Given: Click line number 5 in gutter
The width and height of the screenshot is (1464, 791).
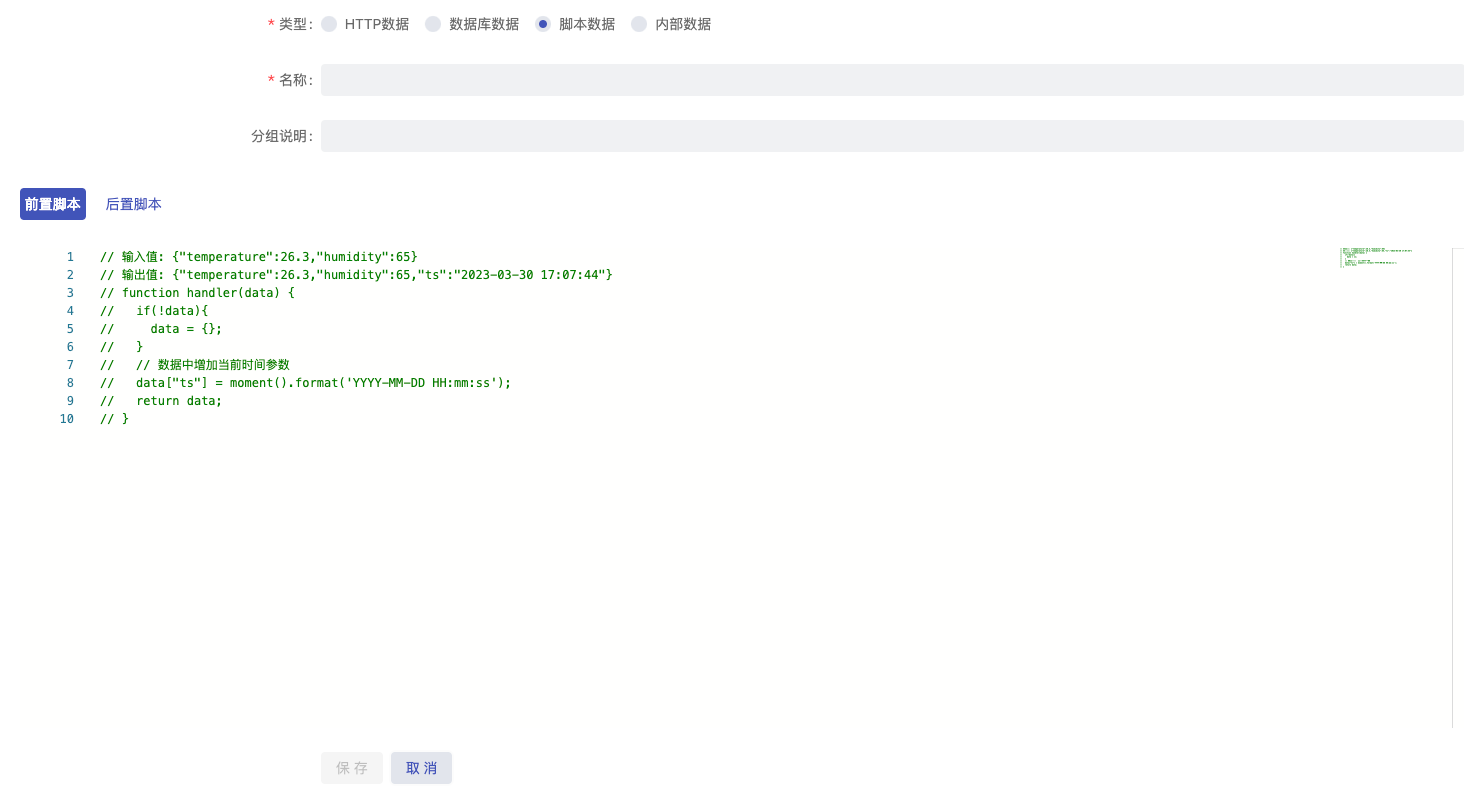Looking at the screenshot, I should (70, 329).
